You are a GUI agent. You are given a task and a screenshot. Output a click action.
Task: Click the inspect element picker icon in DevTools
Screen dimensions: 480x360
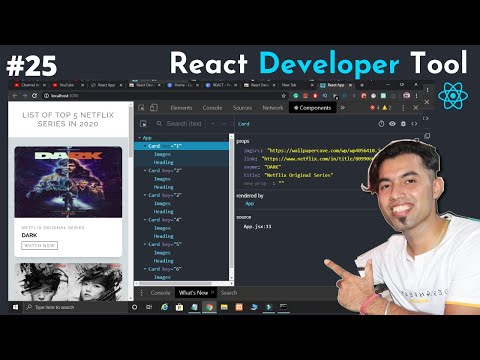pos(142,108)
